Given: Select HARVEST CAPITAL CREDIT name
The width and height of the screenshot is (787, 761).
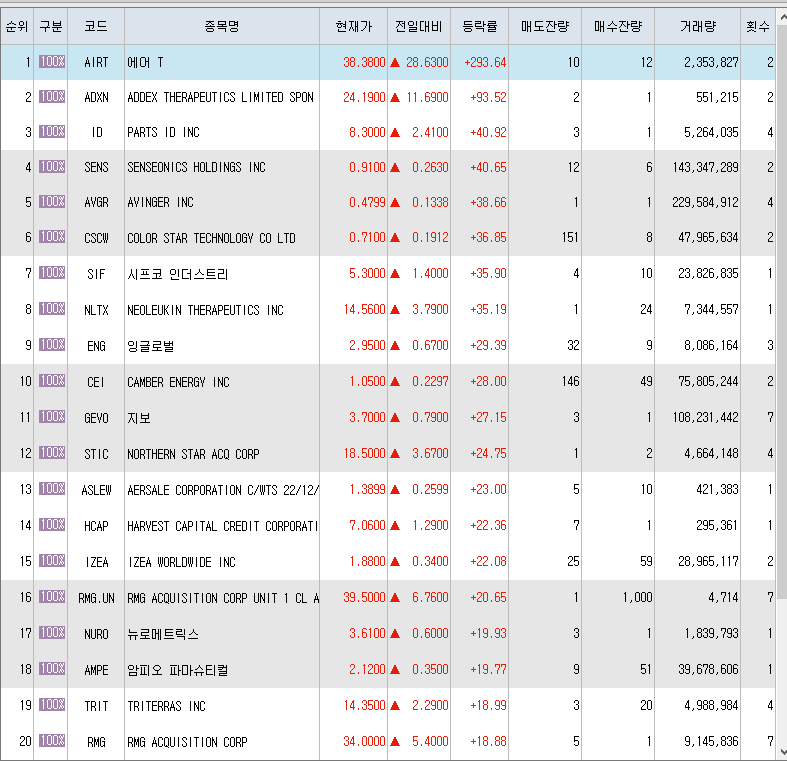Looking at the screenshot, I should [x=223, y=526].
